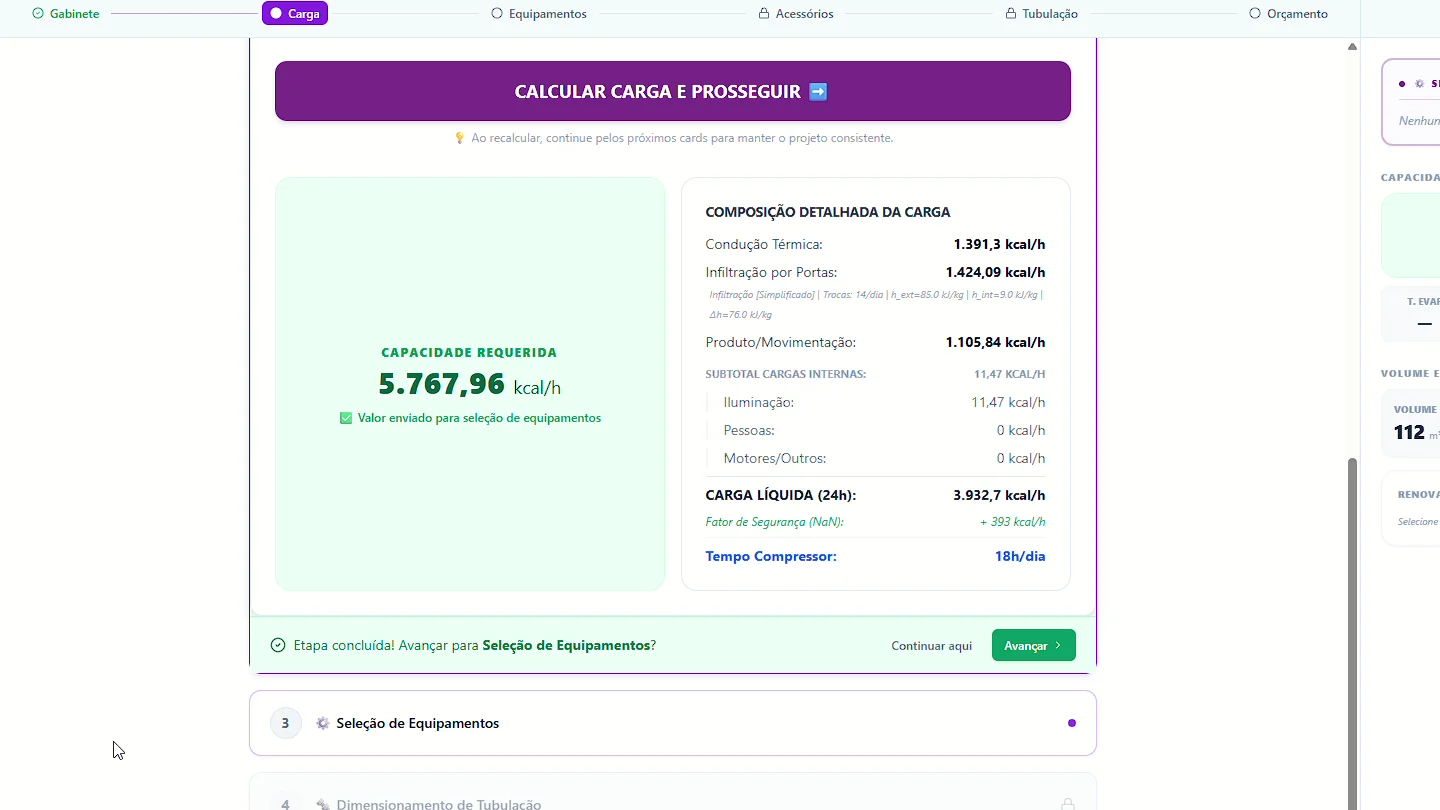The width and height of the screenshot is (1440, 810).
Task: Click the Motores/Outros row
Action: pos(876,458)
